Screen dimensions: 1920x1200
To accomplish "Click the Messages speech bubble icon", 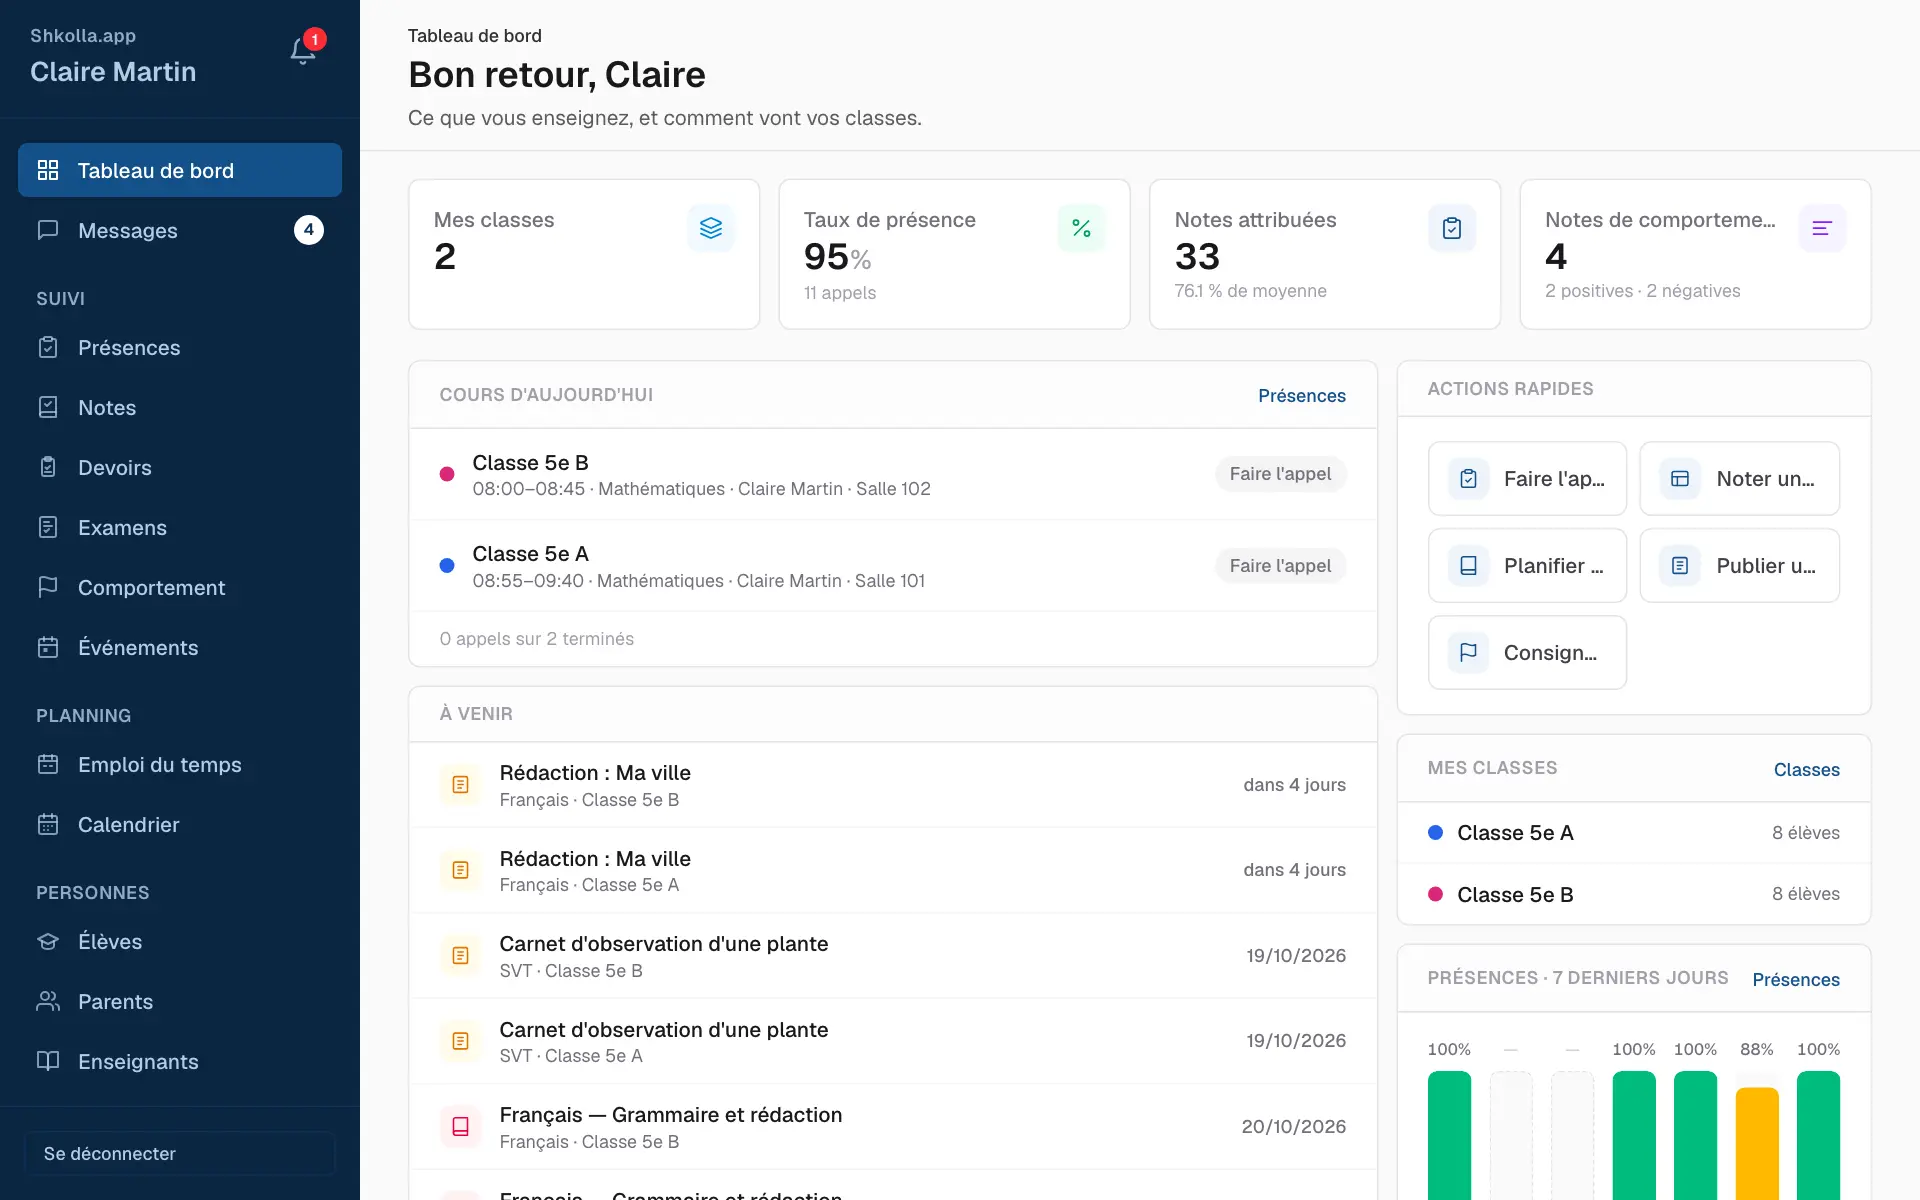I will 48,230.
